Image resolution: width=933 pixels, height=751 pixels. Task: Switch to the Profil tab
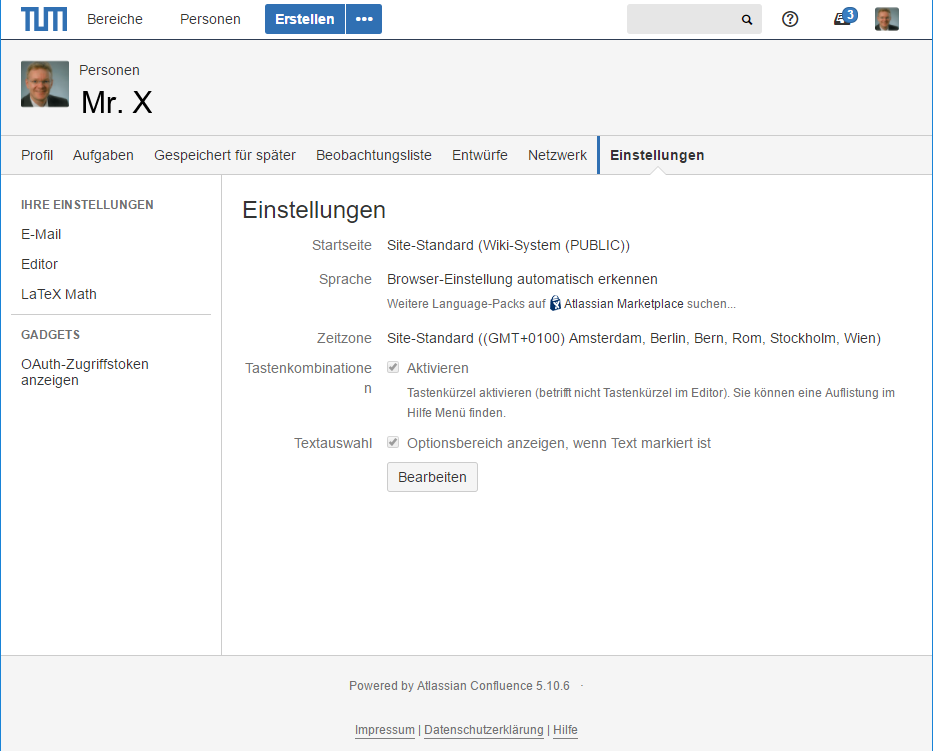coord(37,155)
